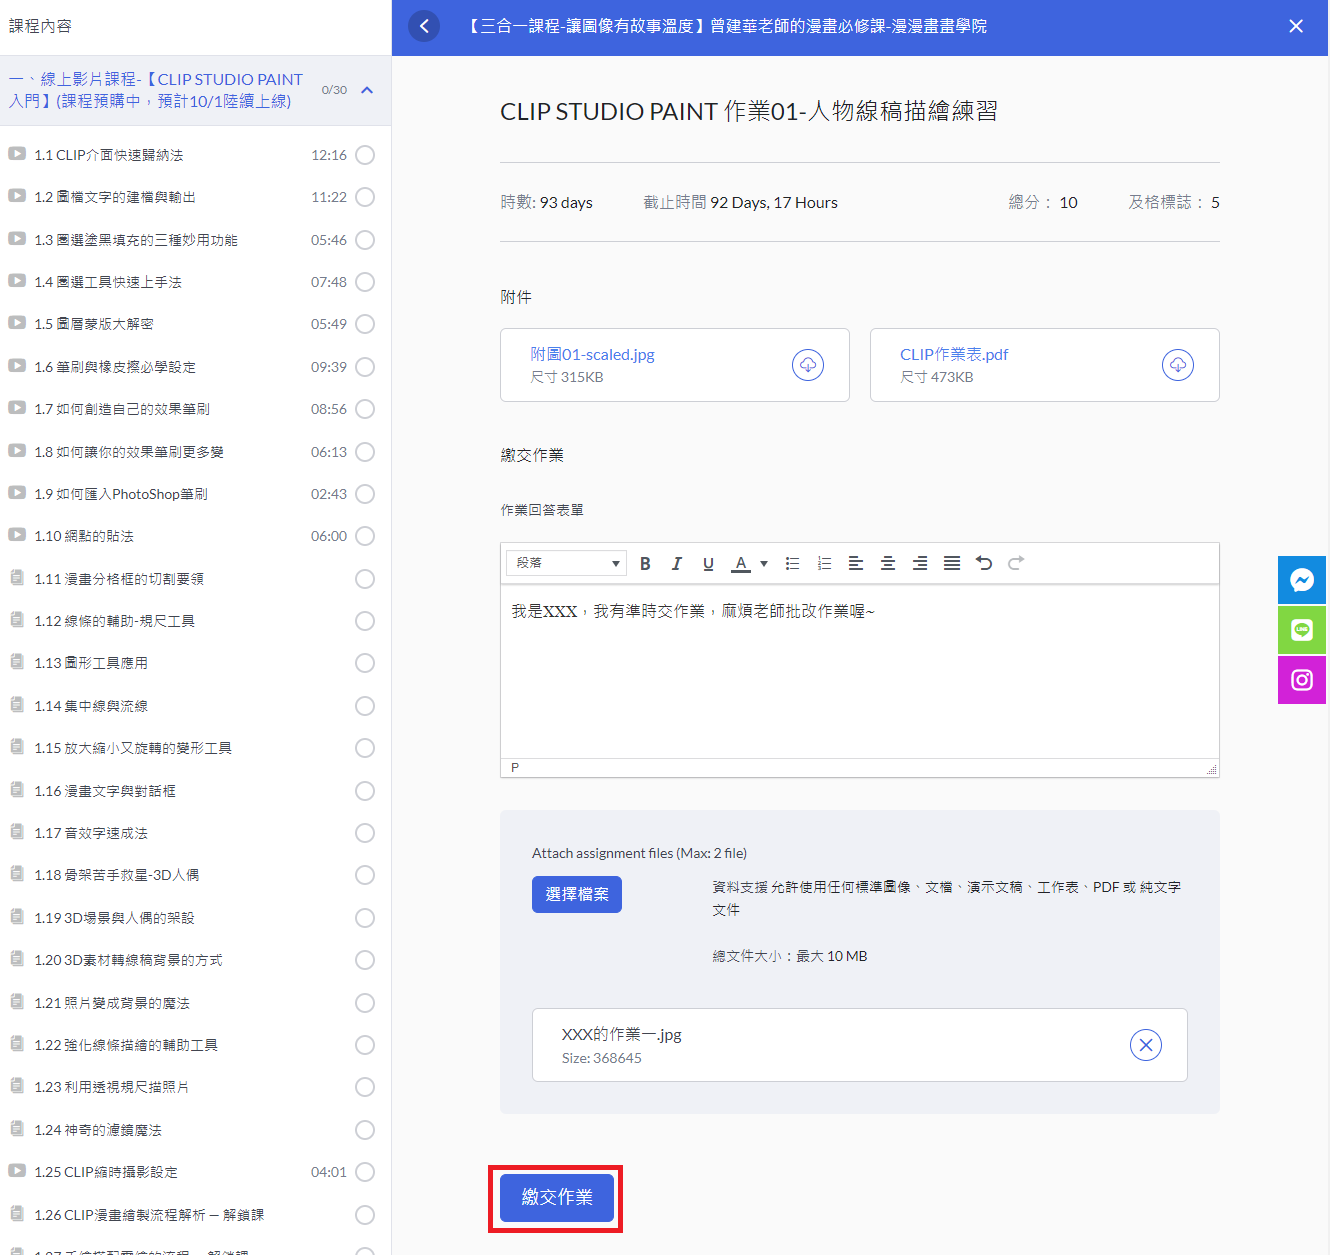Mark lesson 1.2 圖檔文字的建檔與輸出 complete
This screenshot has width=1330, height=1255.
(x=365, y=197)
